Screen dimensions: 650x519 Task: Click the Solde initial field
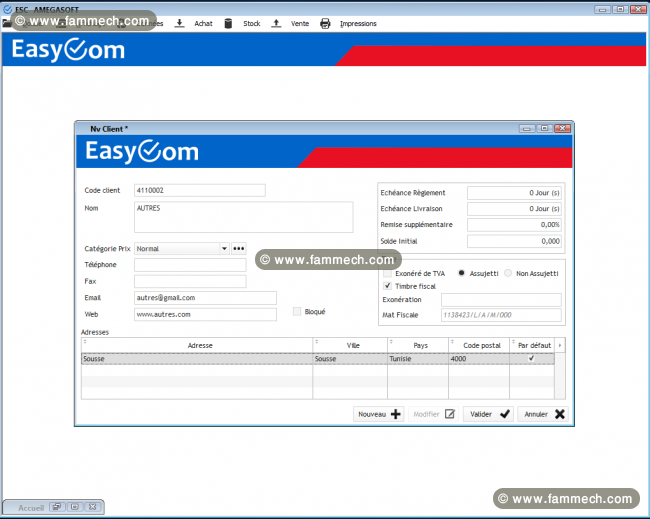pyautogui.click(x=514, y=241)
